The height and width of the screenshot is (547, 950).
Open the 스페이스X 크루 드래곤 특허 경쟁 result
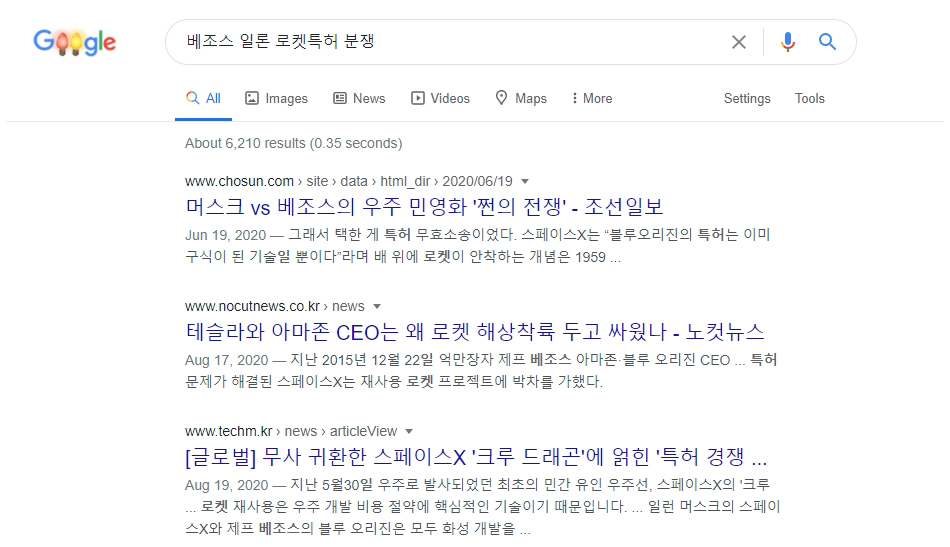point(476,457)
